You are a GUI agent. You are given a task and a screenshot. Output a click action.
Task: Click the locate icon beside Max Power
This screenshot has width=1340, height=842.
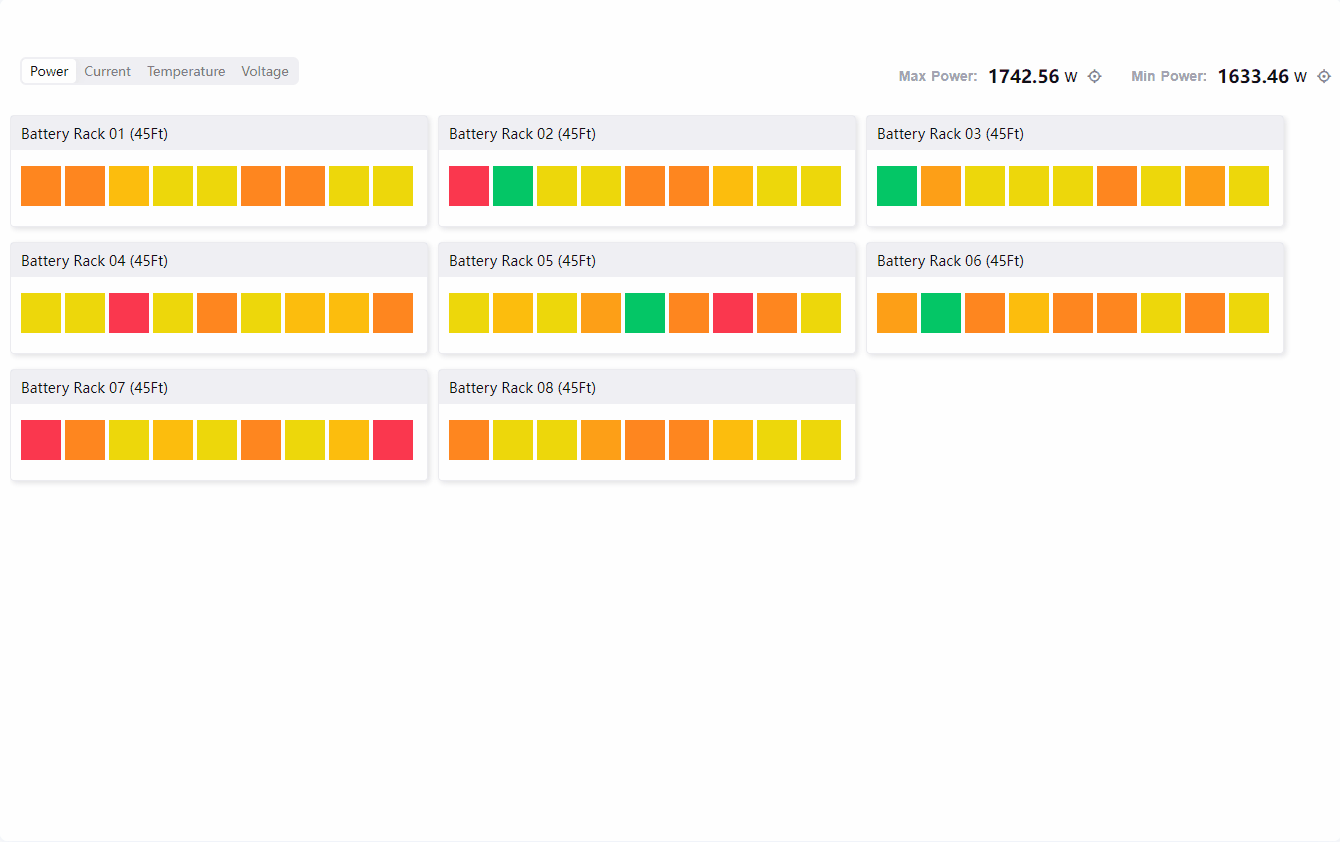pyautogui.click(x=1094, y=76)
